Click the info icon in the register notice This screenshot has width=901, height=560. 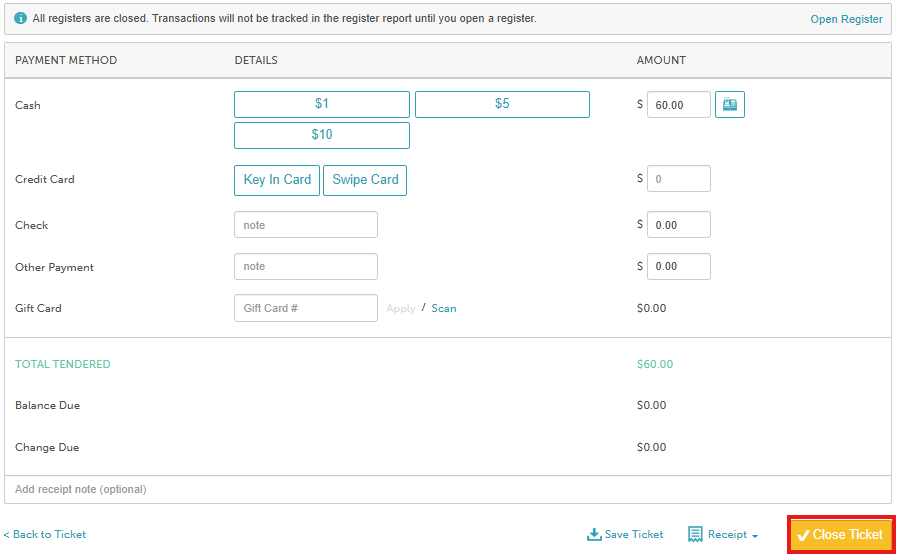pyautogui.click(x=20, y=18)
